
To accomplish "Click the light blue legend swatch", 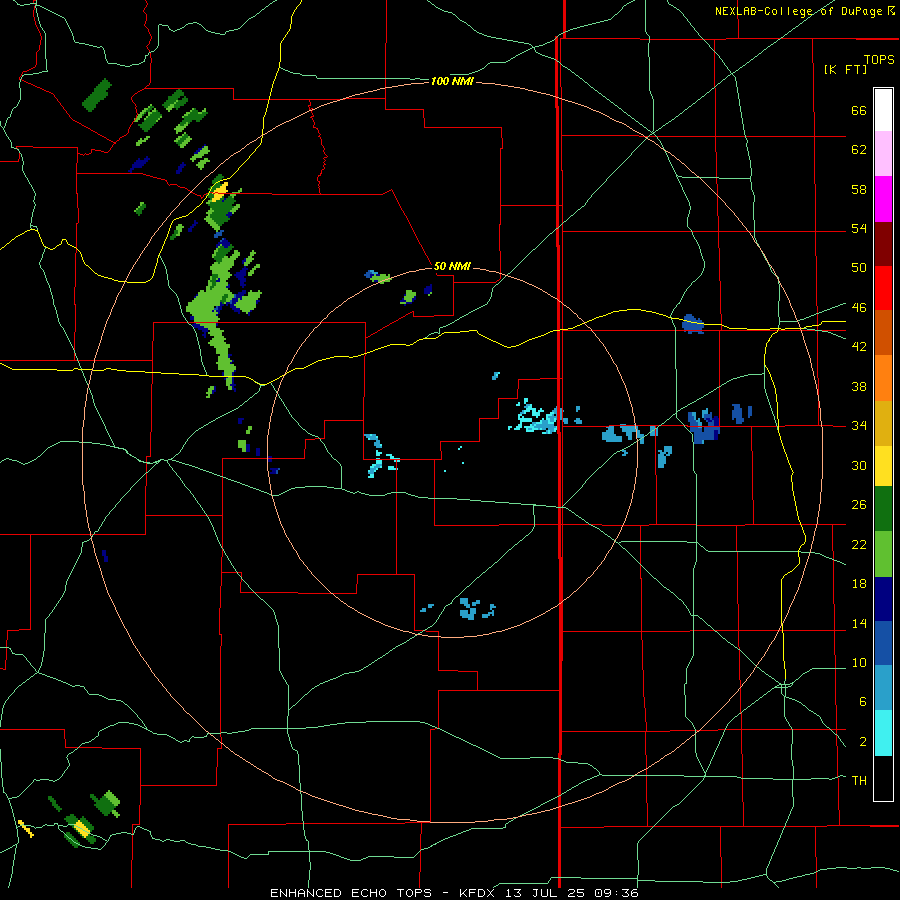I will pyautogui.click(x=883, y=688).
